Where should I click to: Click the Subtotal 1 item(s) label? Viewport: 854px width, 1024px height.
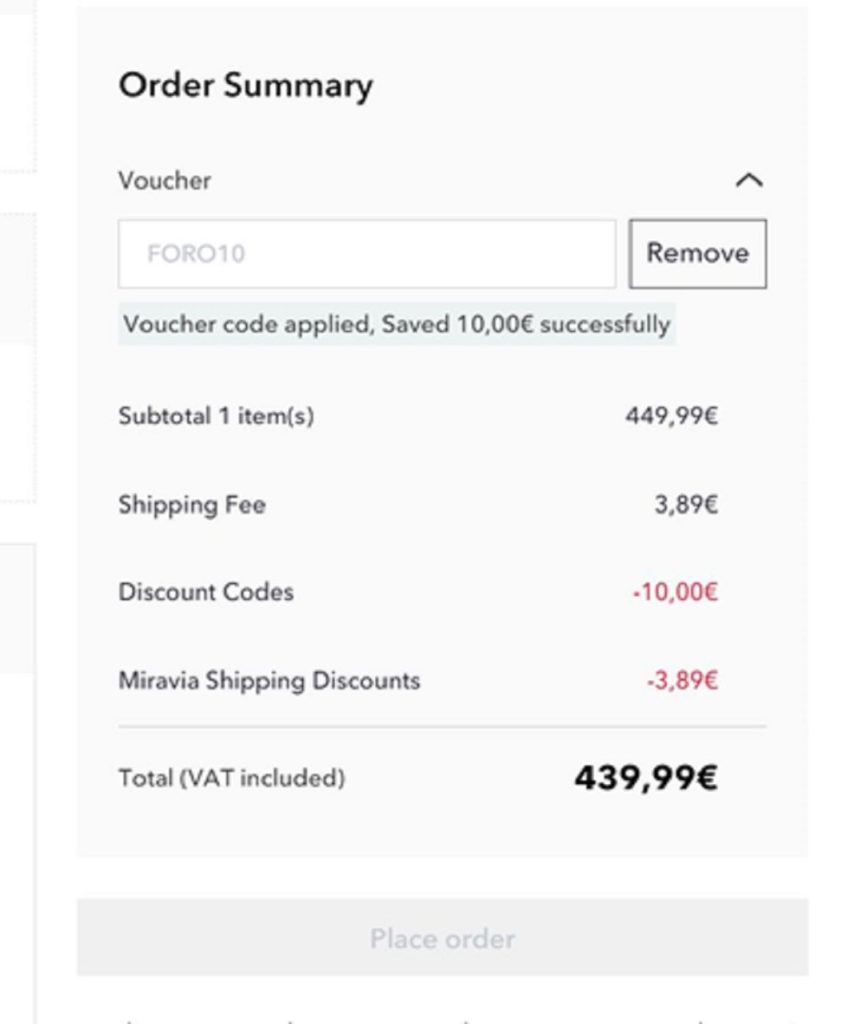216,416
